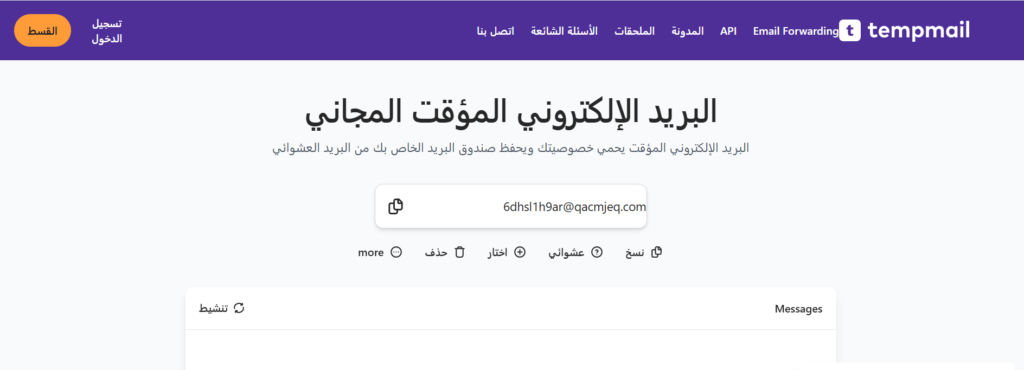The height and width of the screenshot is (370, 1024).
Task: Click the orange القسط premium button
Action: pos(42,31)
